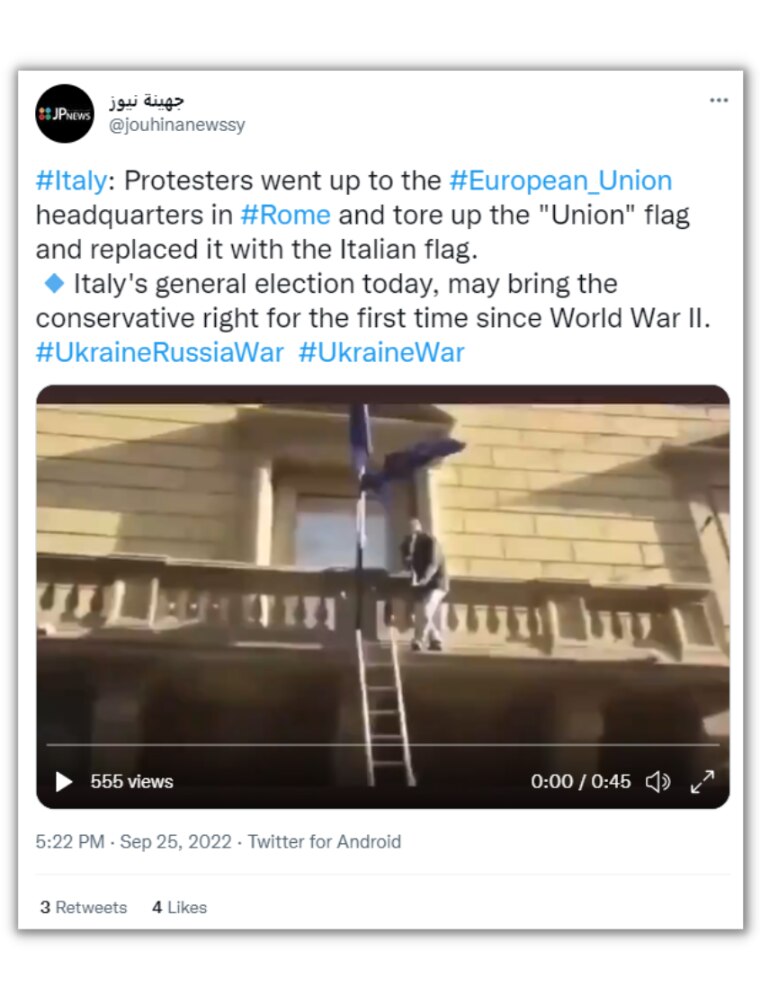Click the 555 views counter
Viewport: 760px width, 1000px height.
(x=132, y=782)
